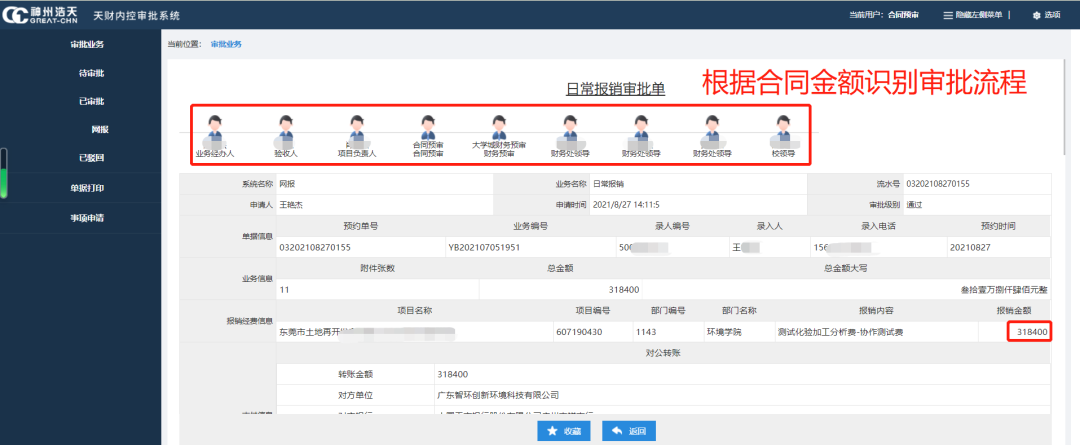This screenshot has height=445, width=1080.
Task: Expand the 已审批 sidebar group
Action: [x=91, y=101]
